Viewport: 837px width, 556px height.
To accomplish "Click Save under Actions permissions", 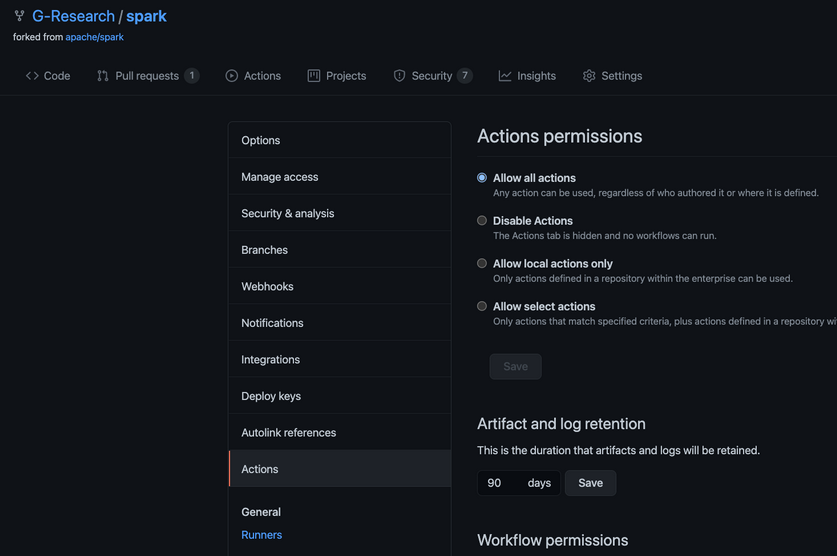I will (x=516, y=367).
